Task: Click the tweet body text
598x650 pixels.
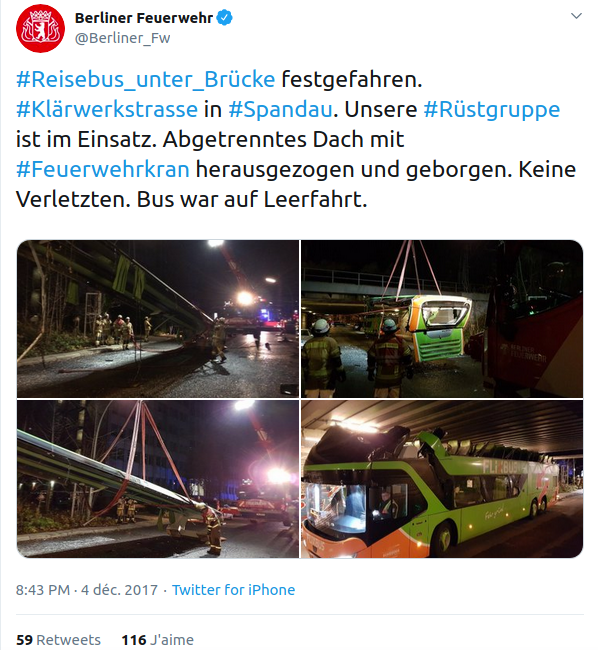Action: pyautogui.click(x=296, y=139)
